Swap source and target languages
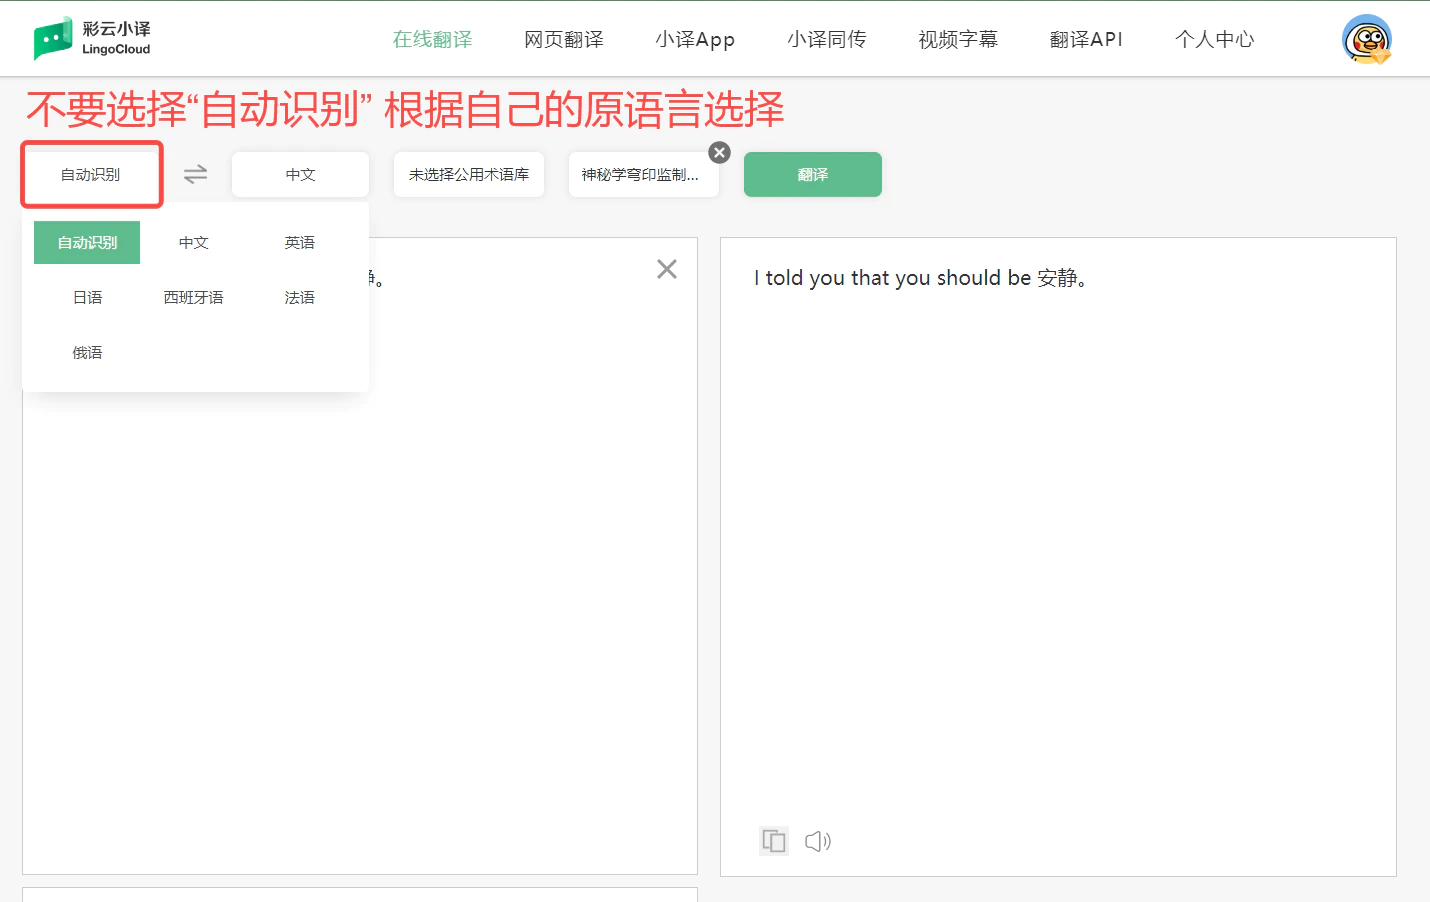Viewport: 1430px width, 902px height. tap(195, 174)
